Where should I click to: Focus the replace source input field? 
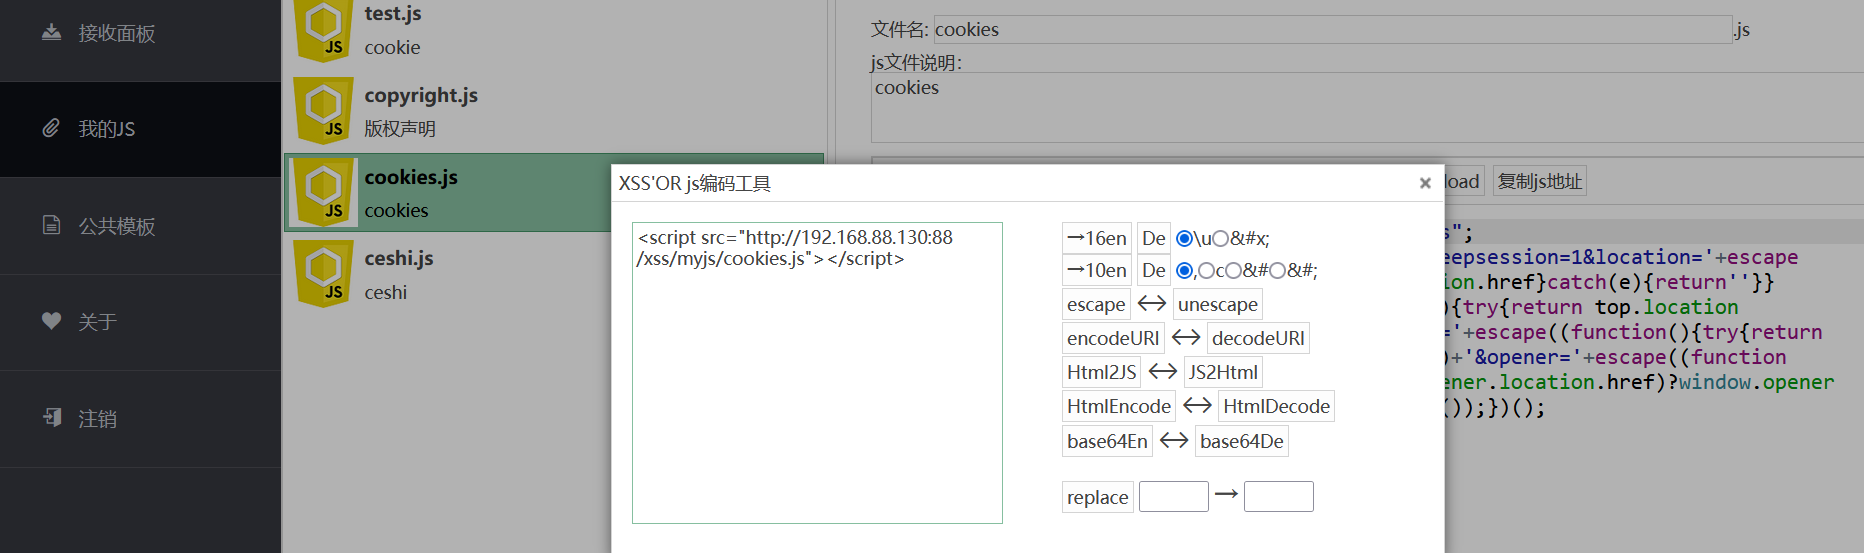(x=1174, y=497)
